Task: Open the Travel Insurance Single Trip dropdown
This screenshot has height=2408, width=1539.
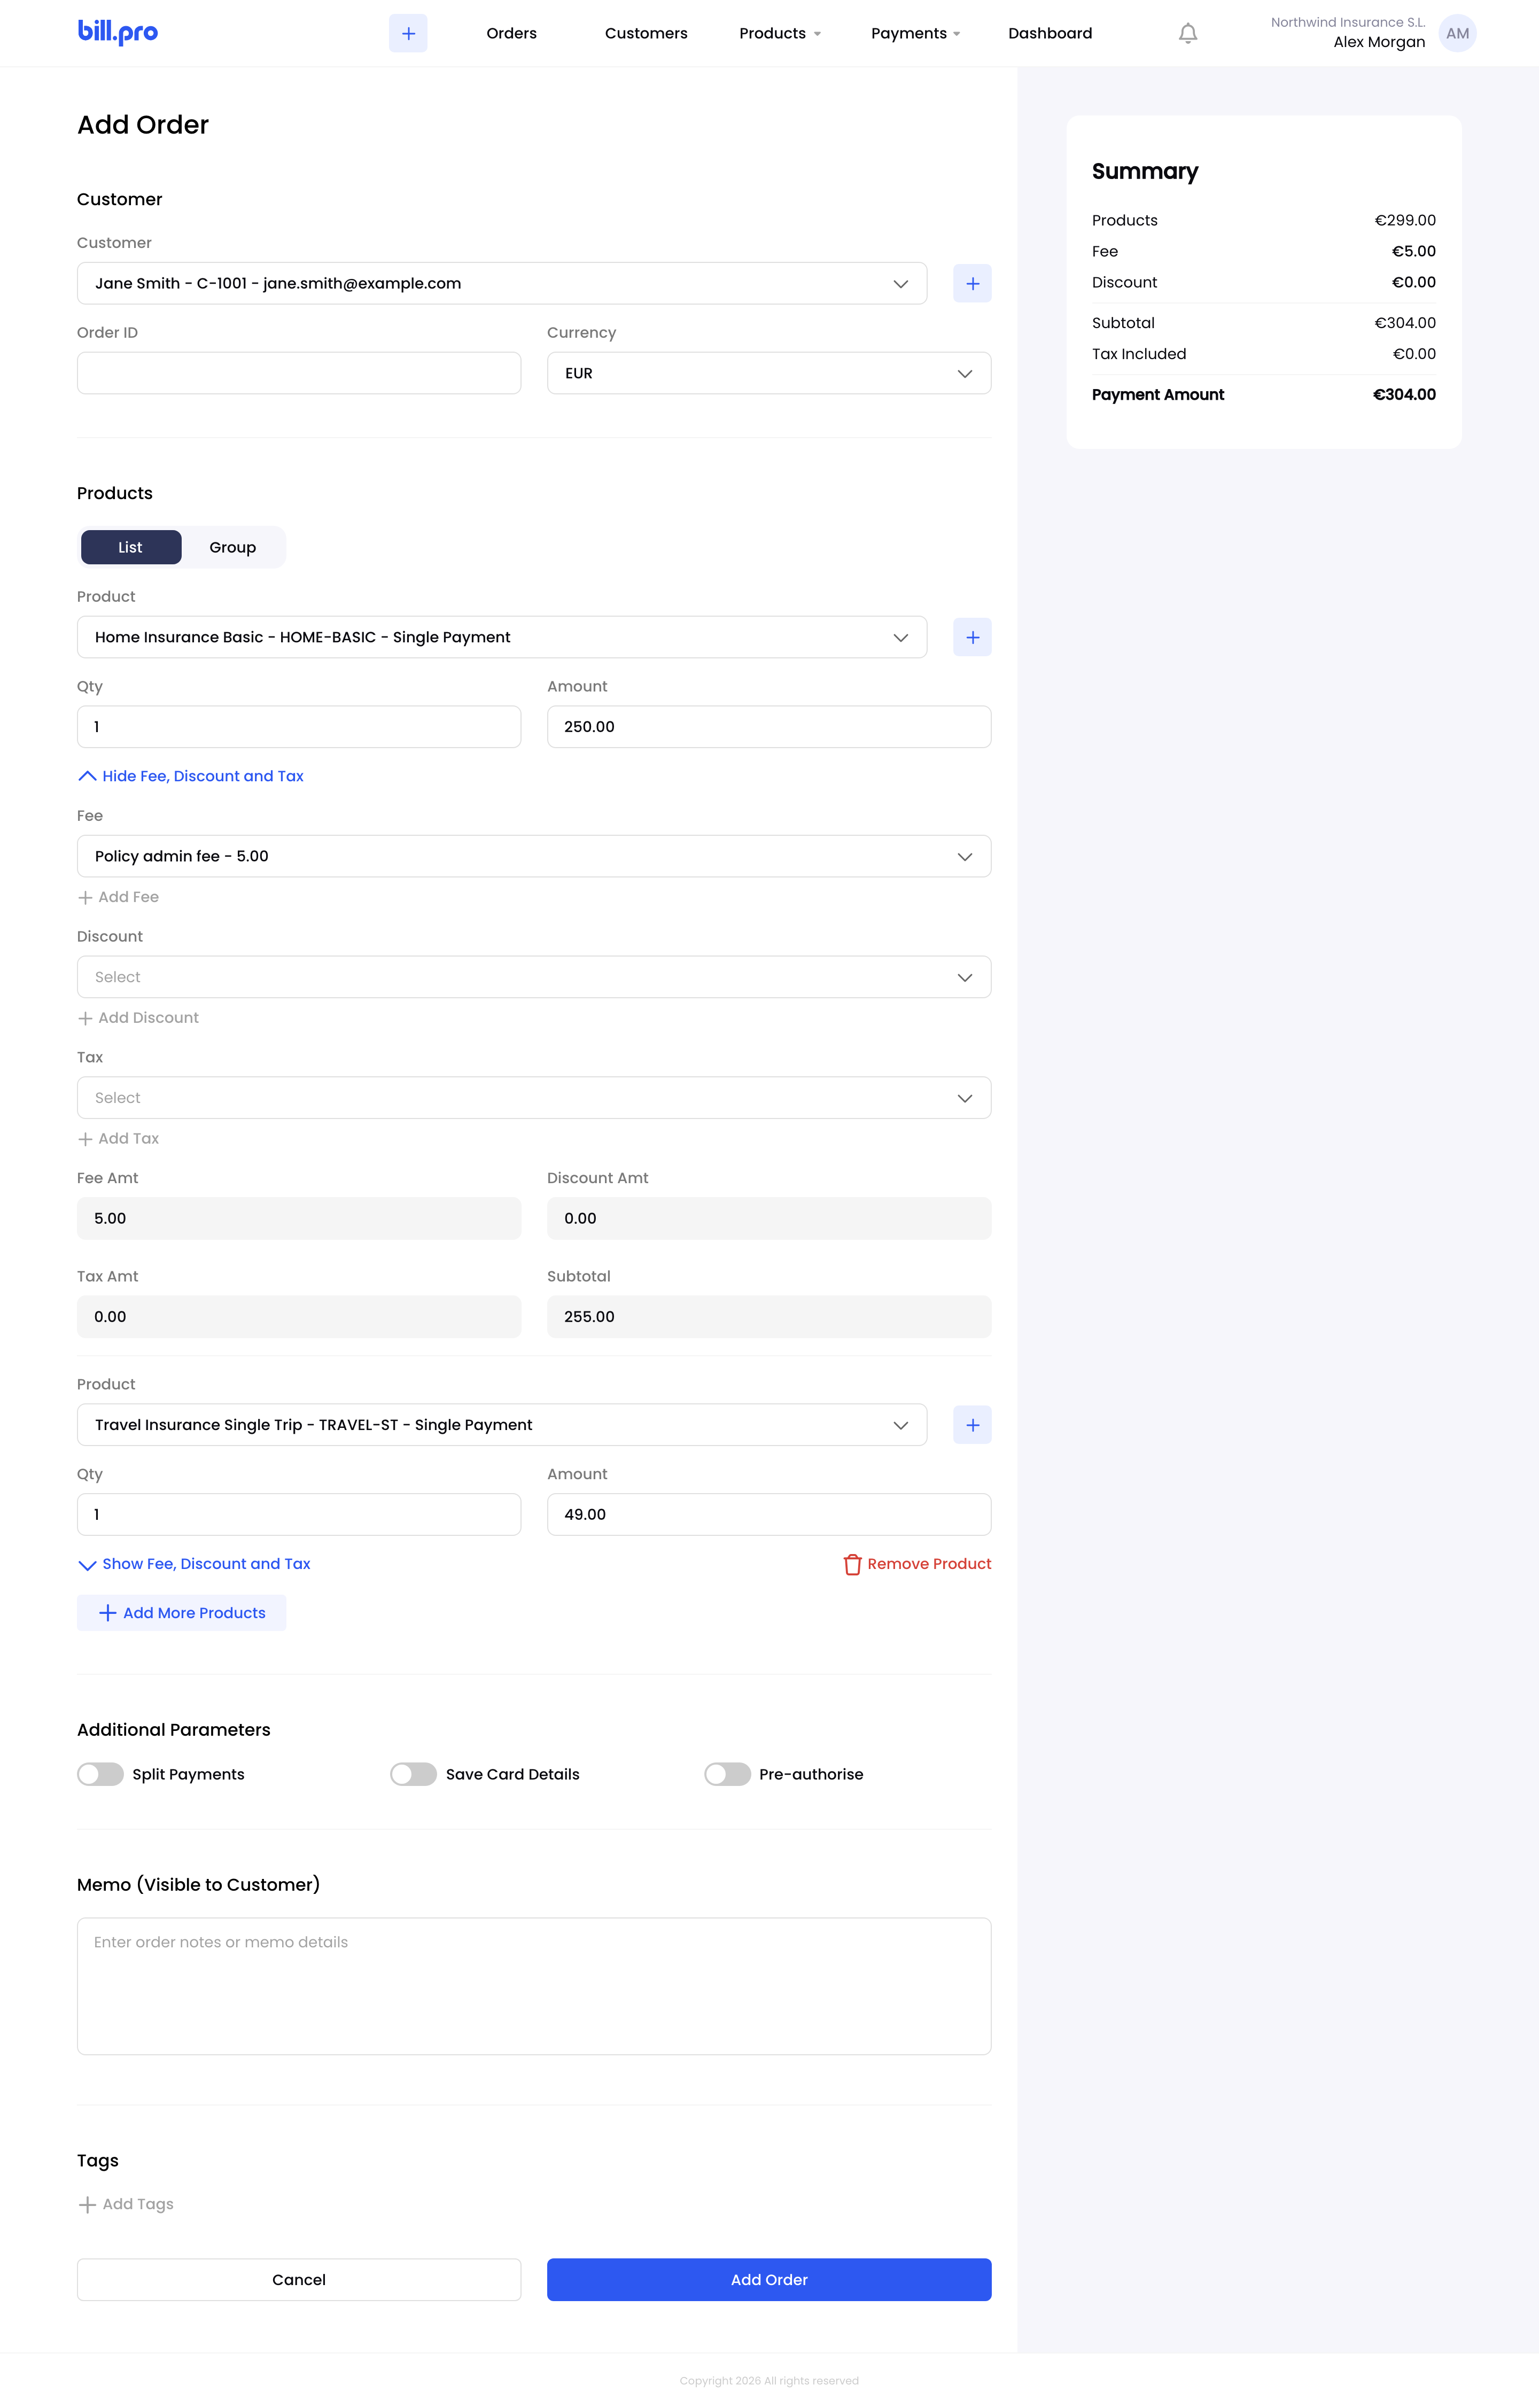Action: pos(502,1425)
